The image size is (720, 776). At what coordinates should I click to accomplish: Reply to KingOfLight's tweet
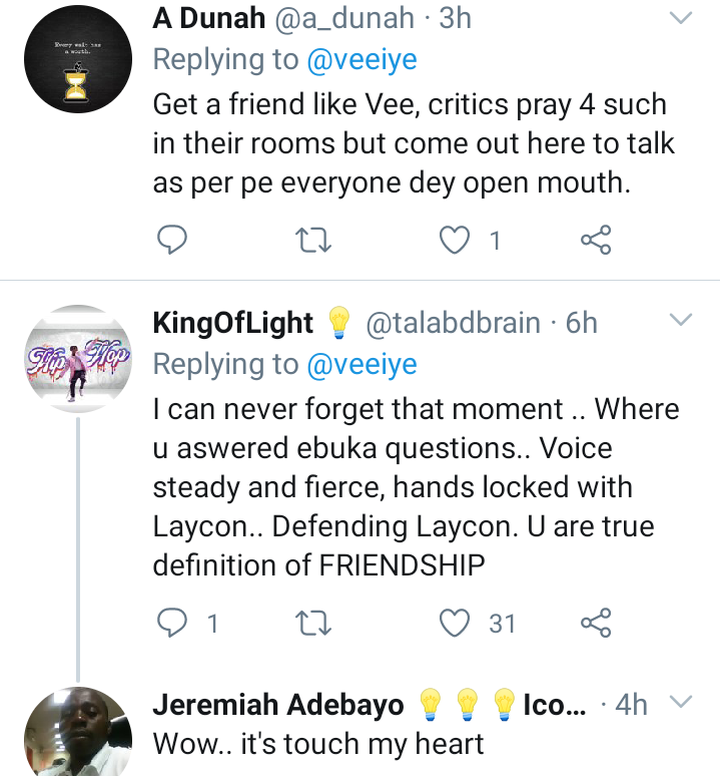pos(174,623)
